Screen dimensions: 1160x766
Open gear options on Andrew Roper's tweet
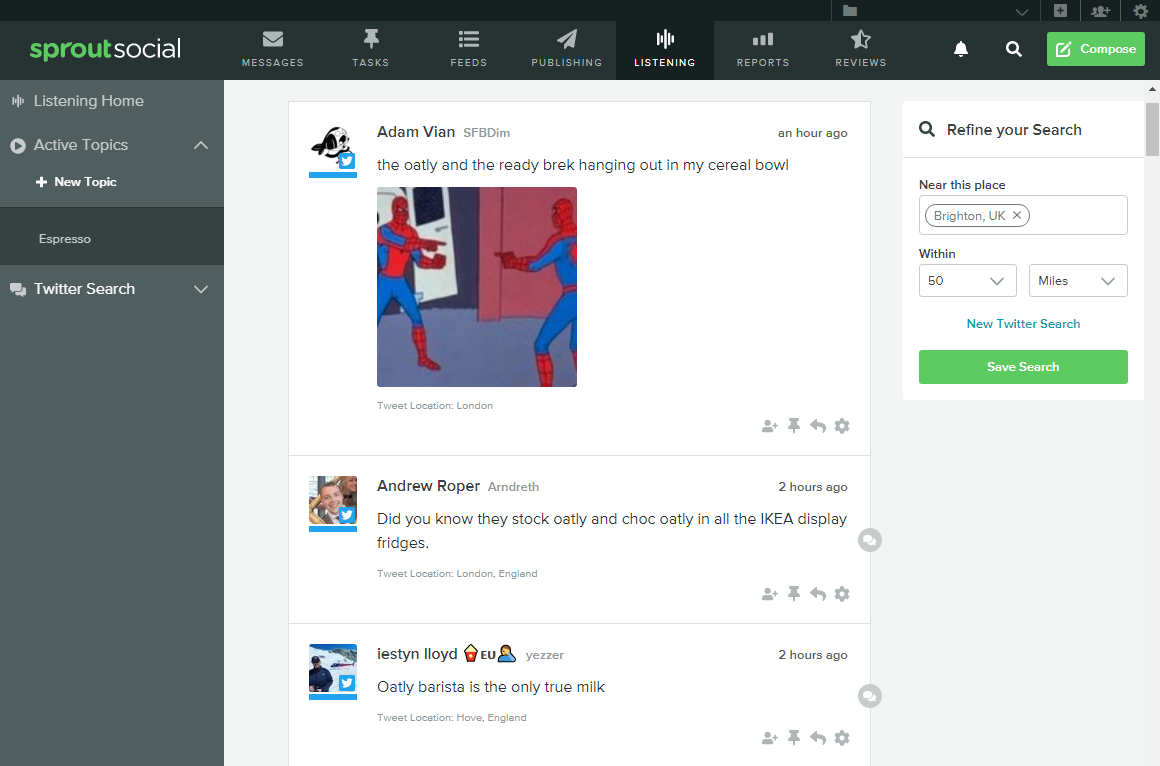(x=842, y=594)
